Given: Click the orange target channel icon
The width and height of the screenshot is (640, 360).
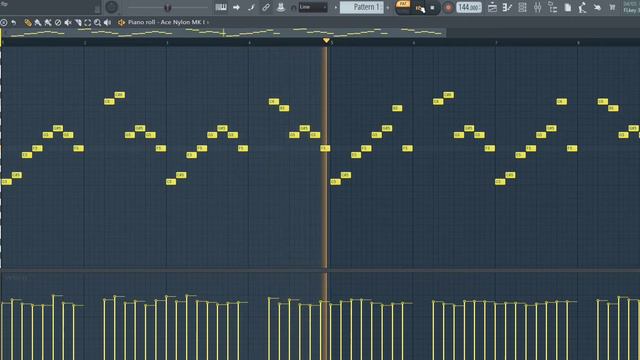Looking at the screenshot, I should (x=121, y=22).
